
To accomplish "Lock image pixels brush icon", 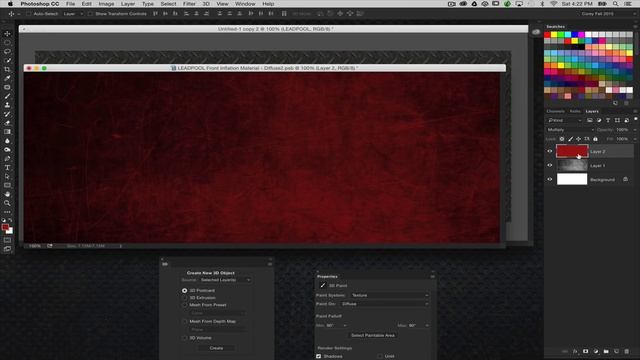I will 571,139.
